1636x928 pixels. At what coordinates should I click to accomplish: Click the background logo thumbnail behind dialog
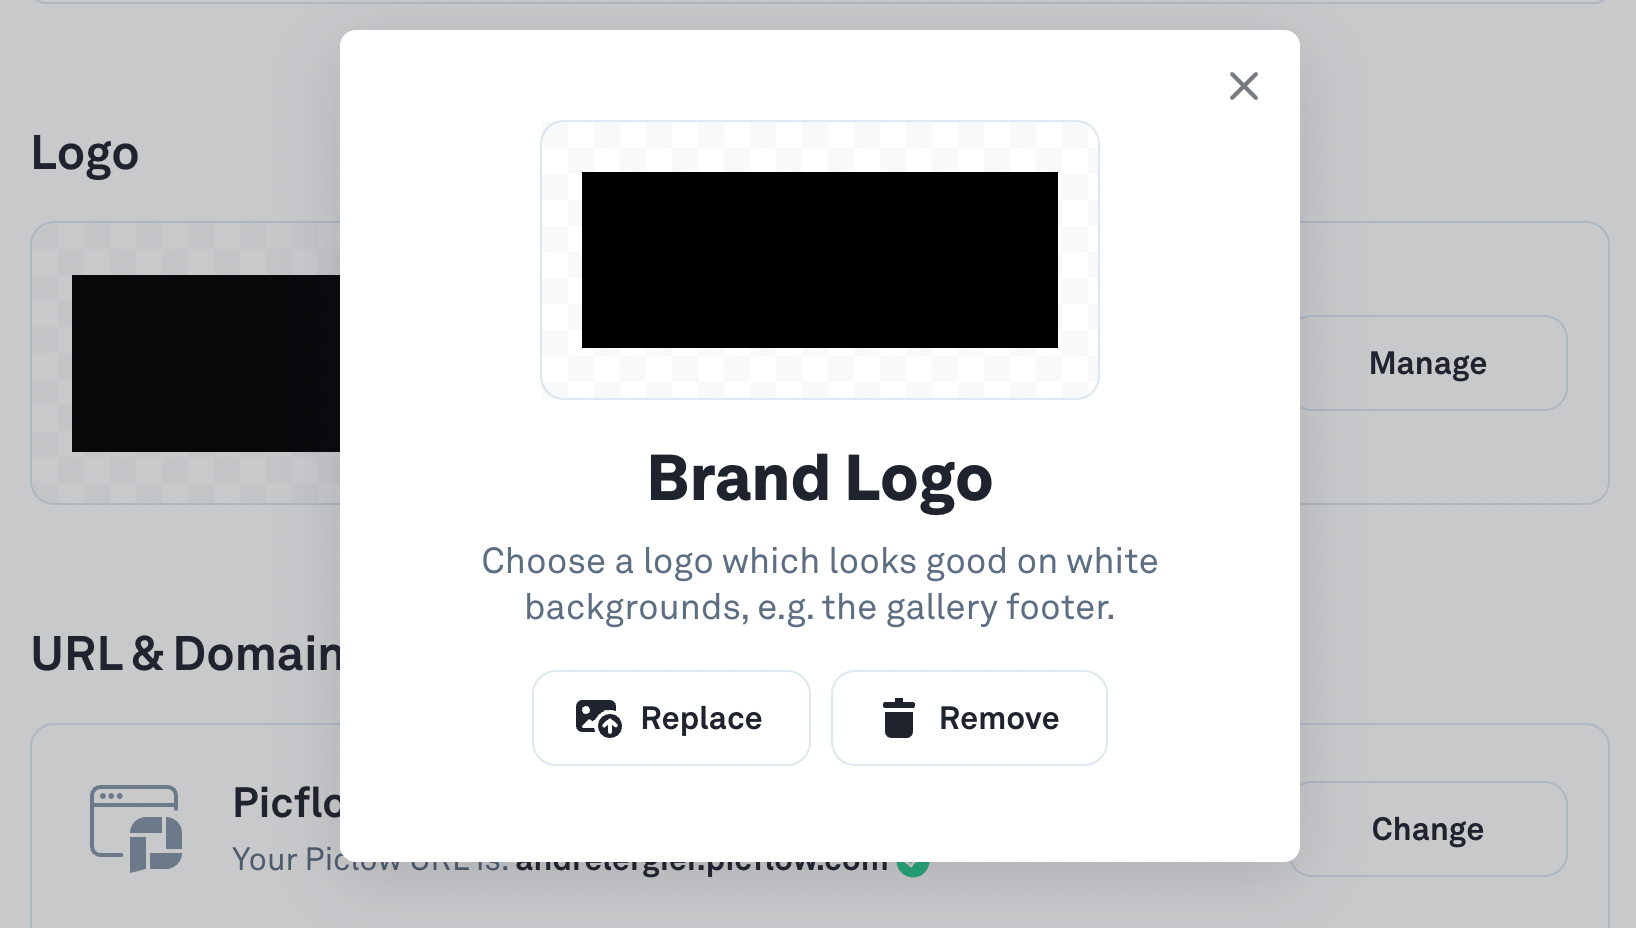coord(206,363)
